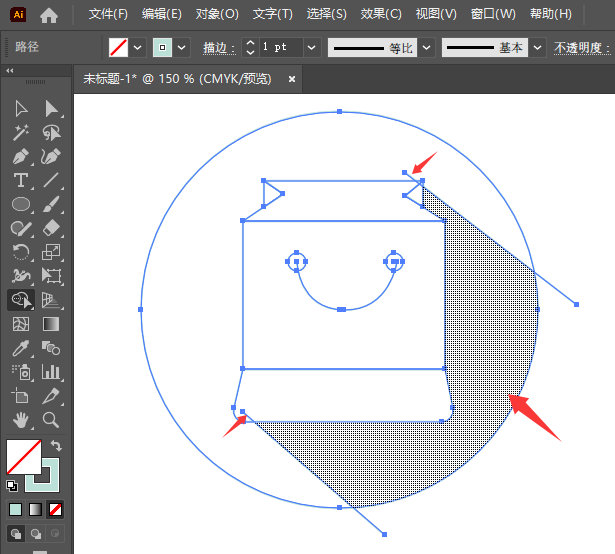Screen dimensions: 615x554
Task: Select the Perspective Grid tool
Action: pos(51,300)
